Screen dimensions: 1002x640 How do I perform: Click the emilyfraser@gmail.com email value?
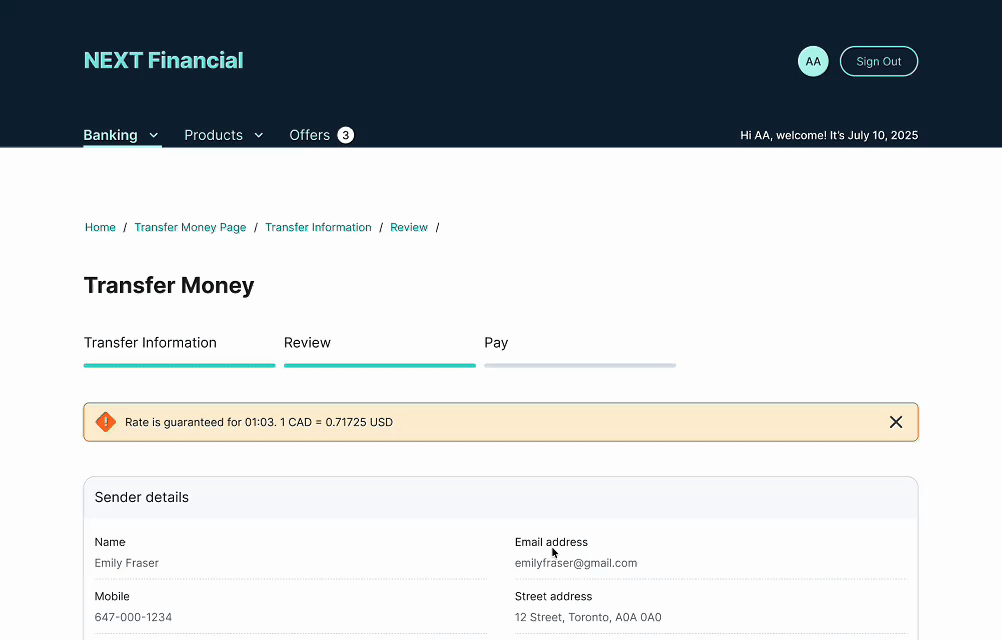click(x=576, y=563)
